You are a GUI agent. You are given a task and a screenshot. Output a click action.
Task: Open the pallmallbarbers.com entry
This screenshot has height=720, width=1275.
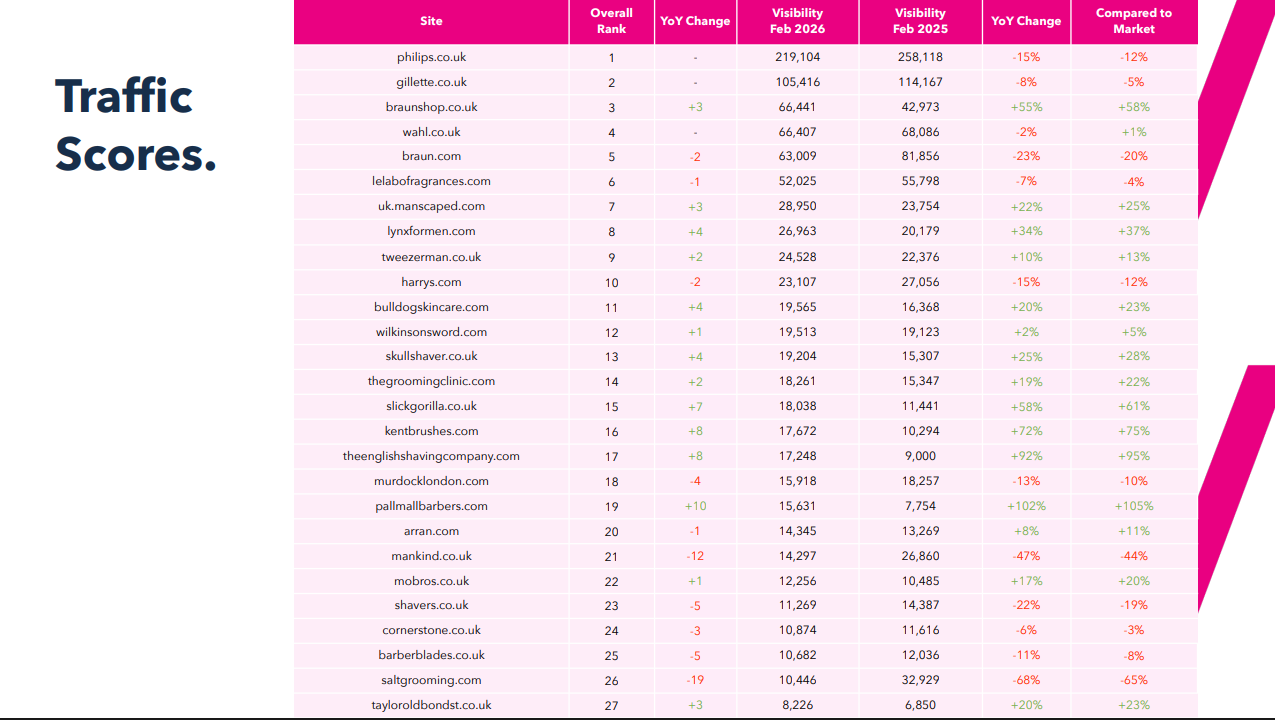pyautogui.click(x=431, y=506)
